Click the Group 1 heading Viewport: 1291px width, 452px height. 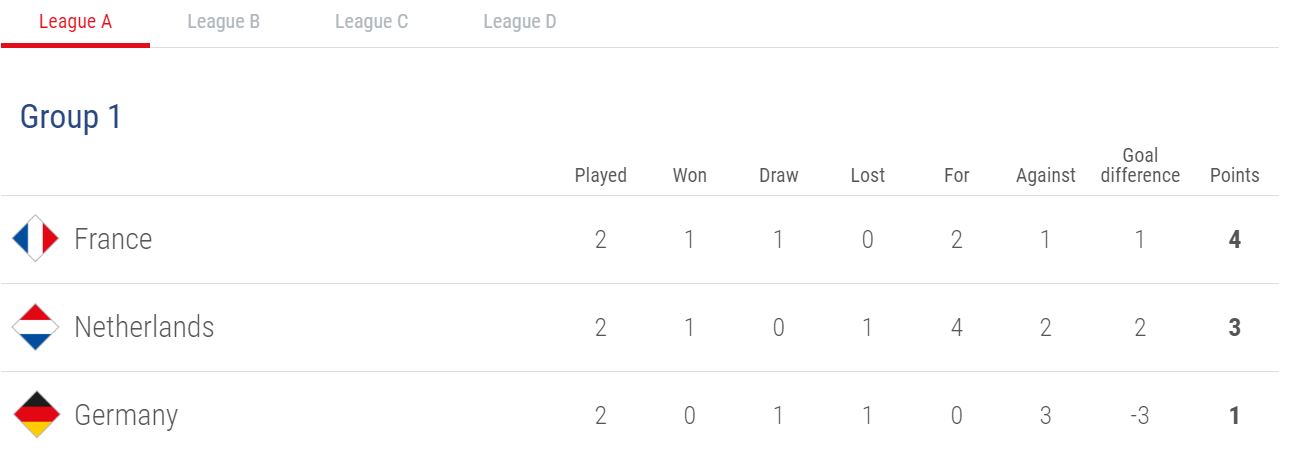point(71,117)
